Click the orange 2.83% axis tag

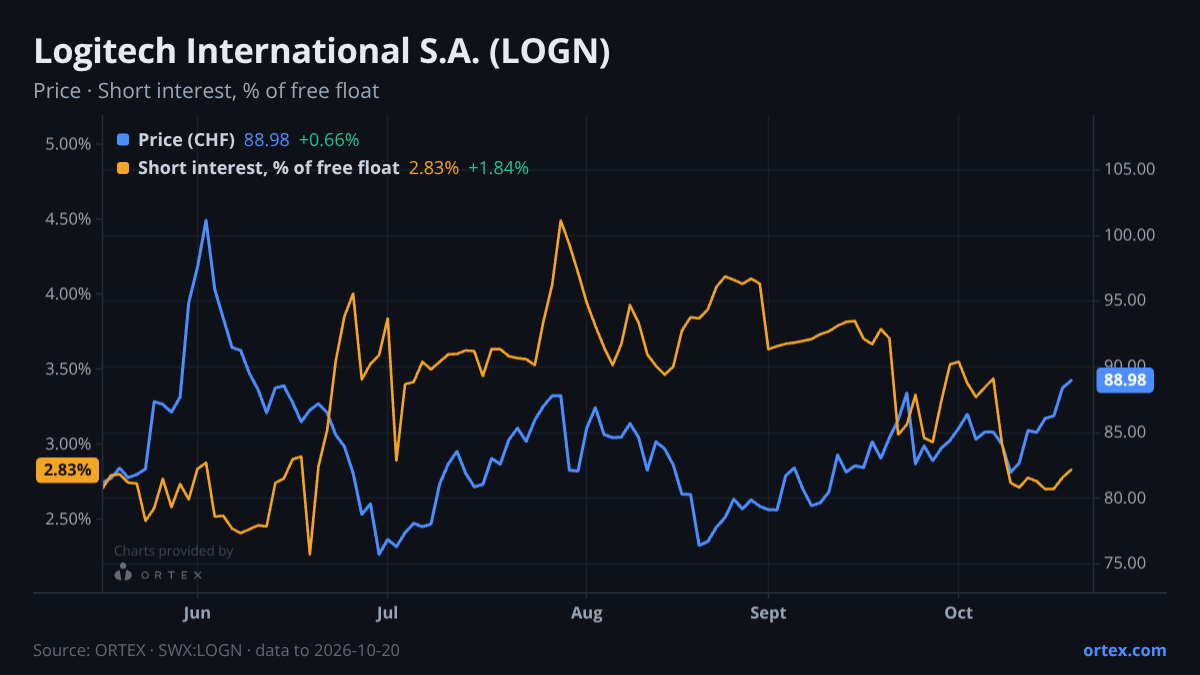(x=67, y=470)
